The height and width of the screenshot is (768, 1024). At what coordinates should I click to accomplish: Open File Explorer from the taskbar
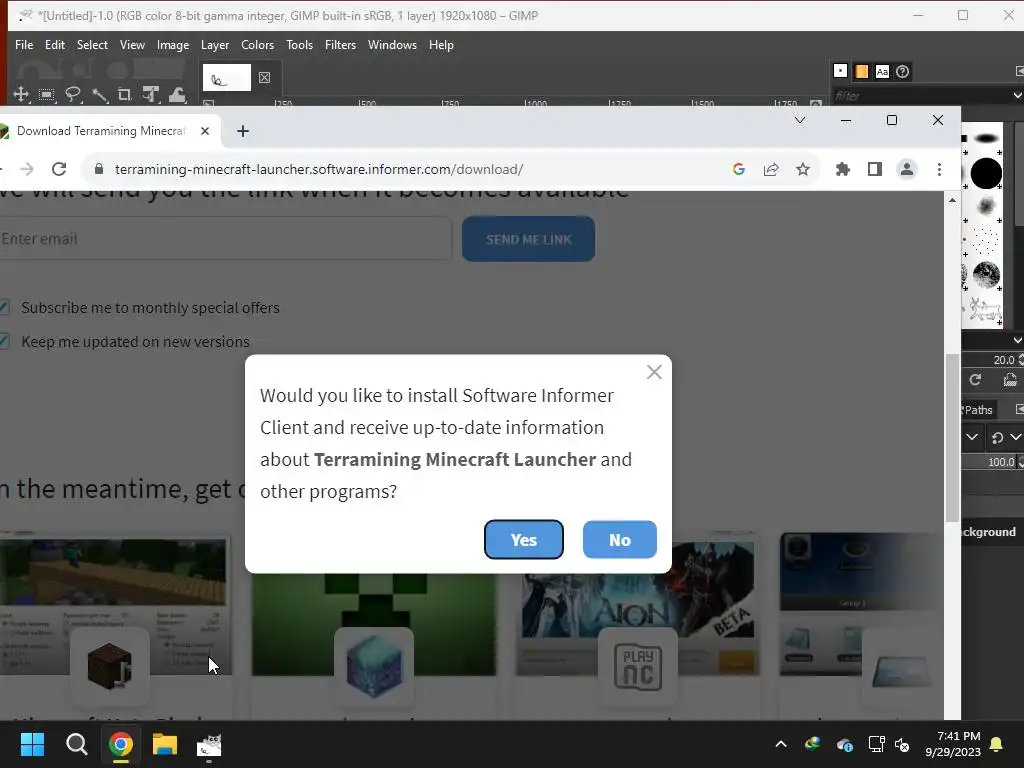click(x=165, y=744)
